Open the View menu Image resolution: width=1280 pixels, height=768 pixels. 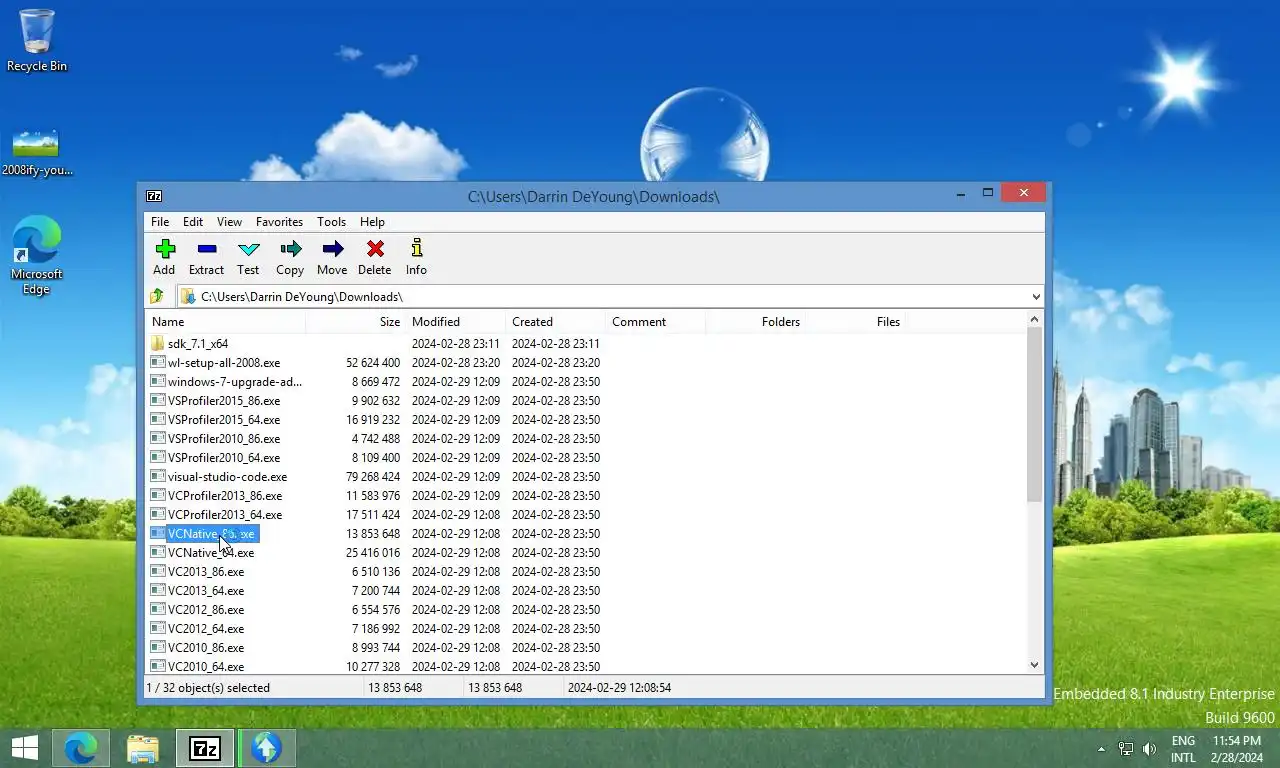(229, 222)
